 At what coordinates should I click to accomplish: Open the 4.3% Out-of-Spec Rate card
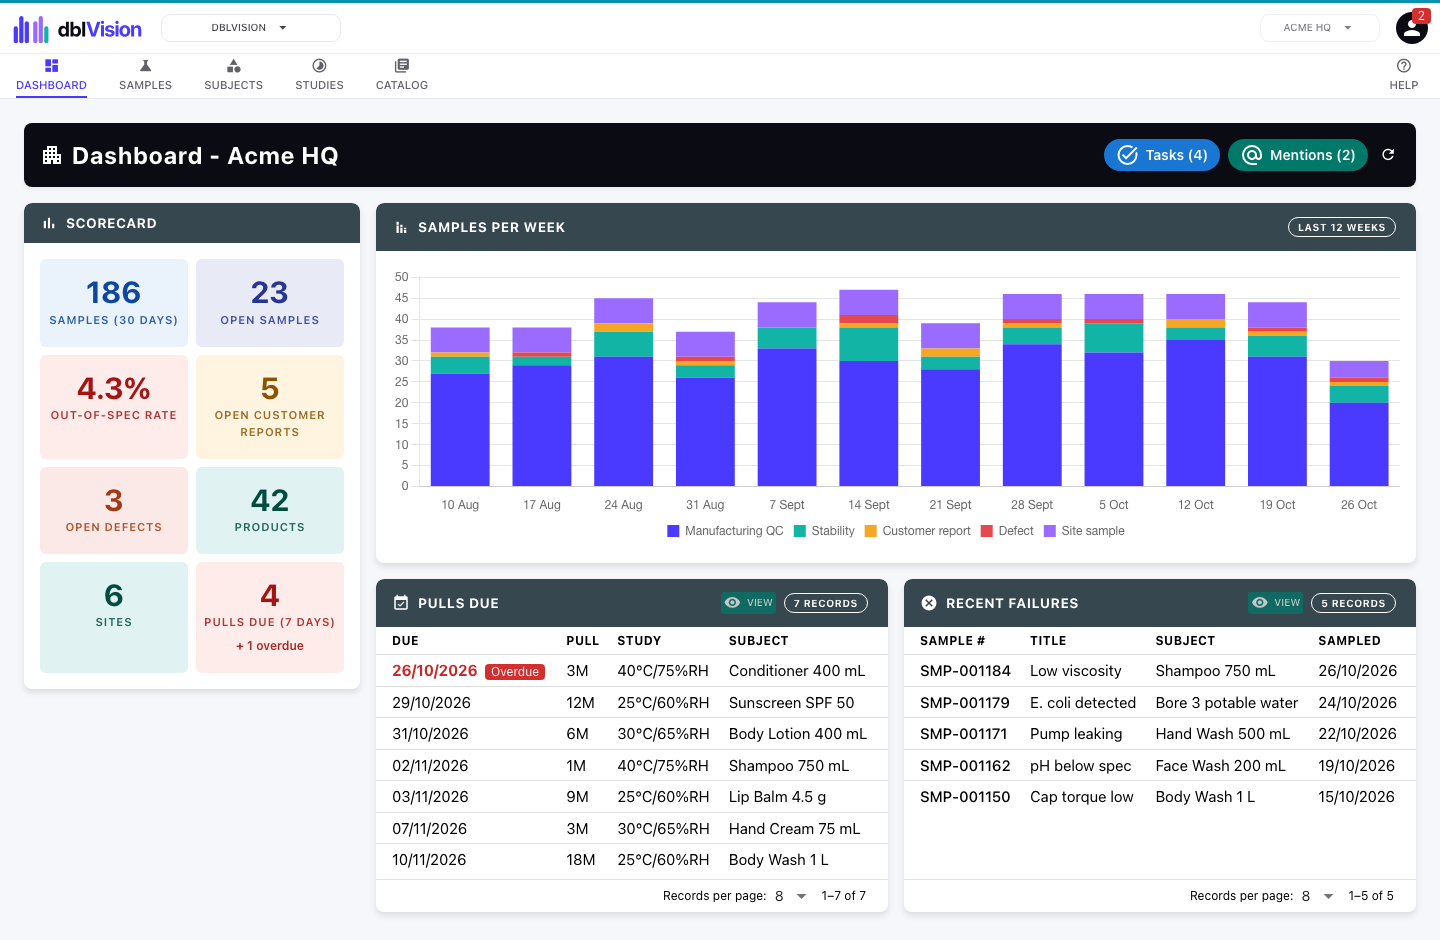(114, 407)
